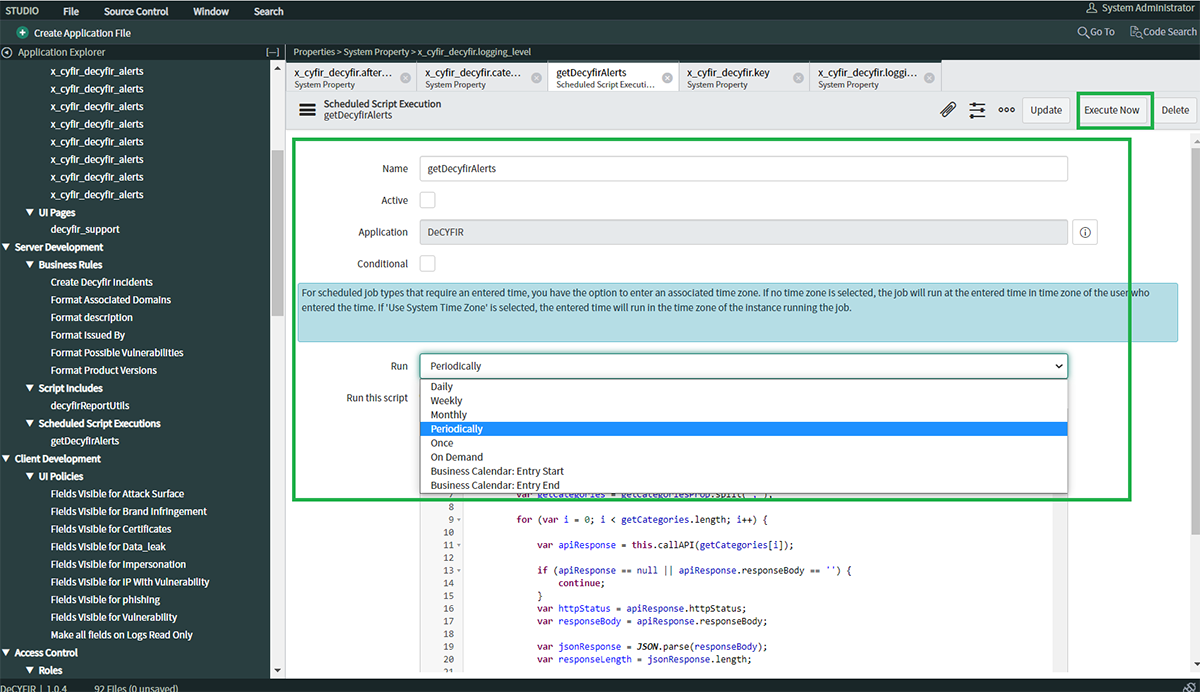Viewport: 1200px width, 692px height.
Task: Close the x_cyfir_decyfir.key tab
Action: click(x=797, y=78)
